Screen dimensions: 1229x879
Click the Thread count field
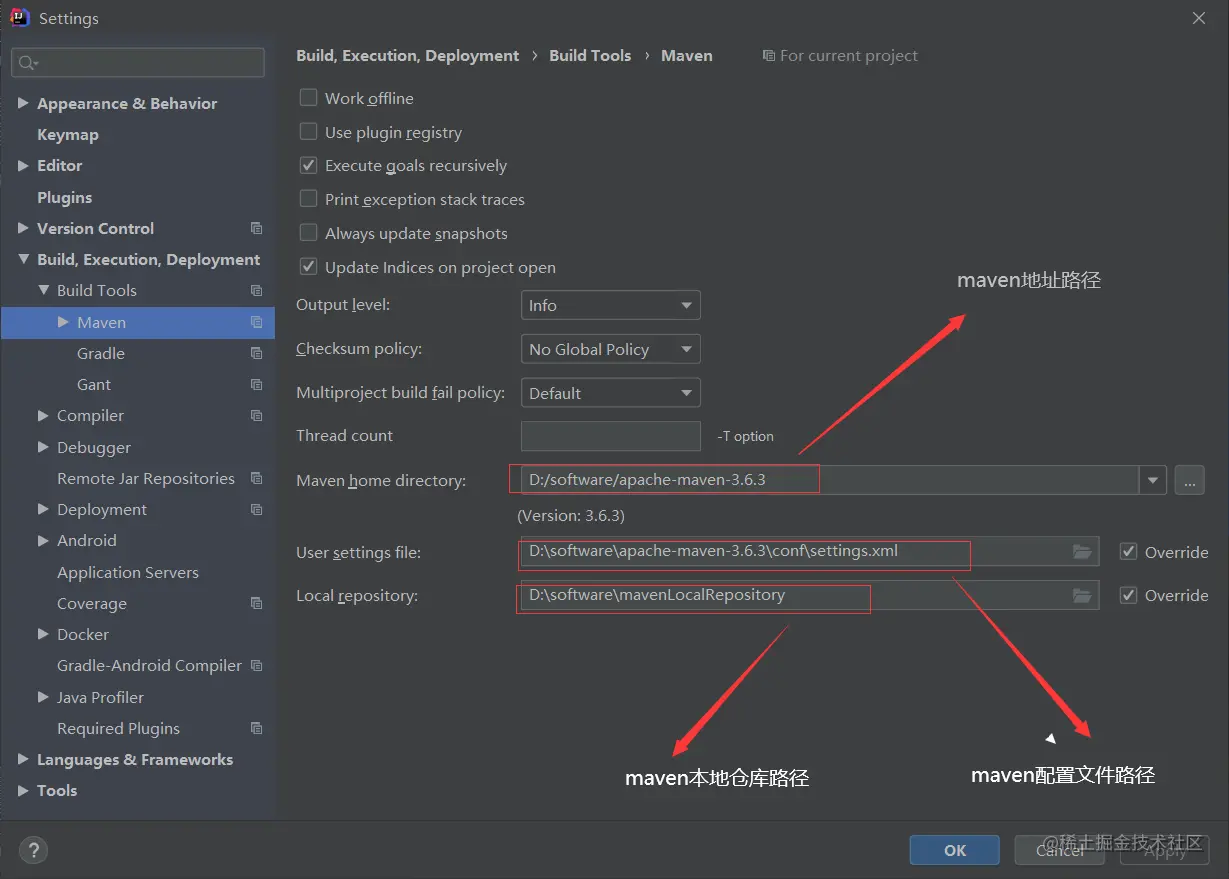click(610, 436)
